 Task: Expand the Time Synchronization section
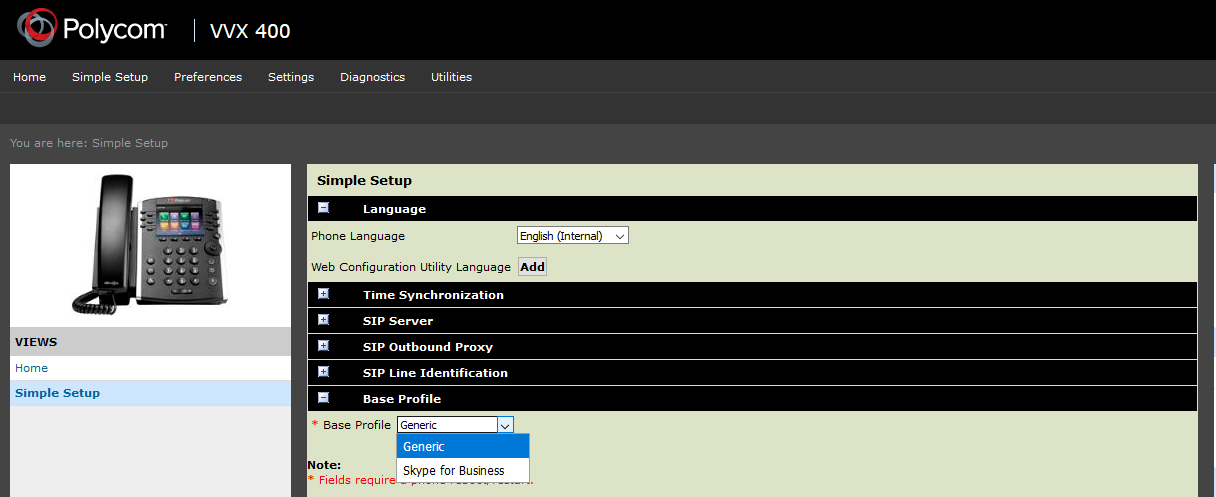coord(323,294)
